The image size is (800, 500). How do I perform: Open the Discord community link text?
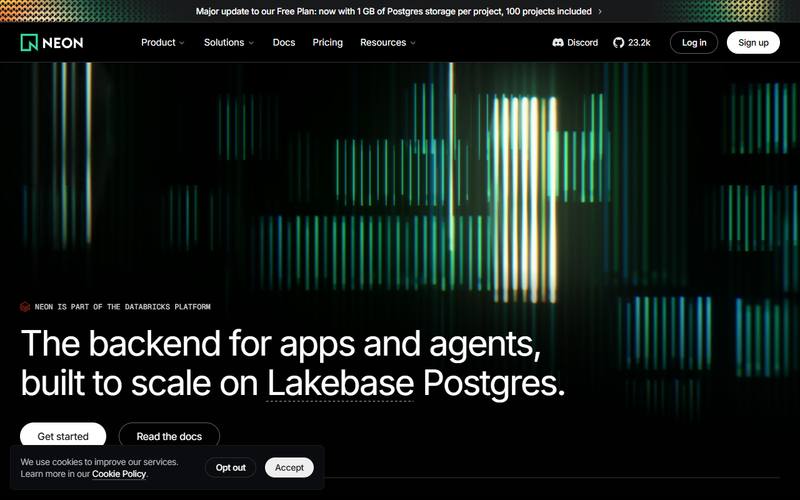click(582, 43)
